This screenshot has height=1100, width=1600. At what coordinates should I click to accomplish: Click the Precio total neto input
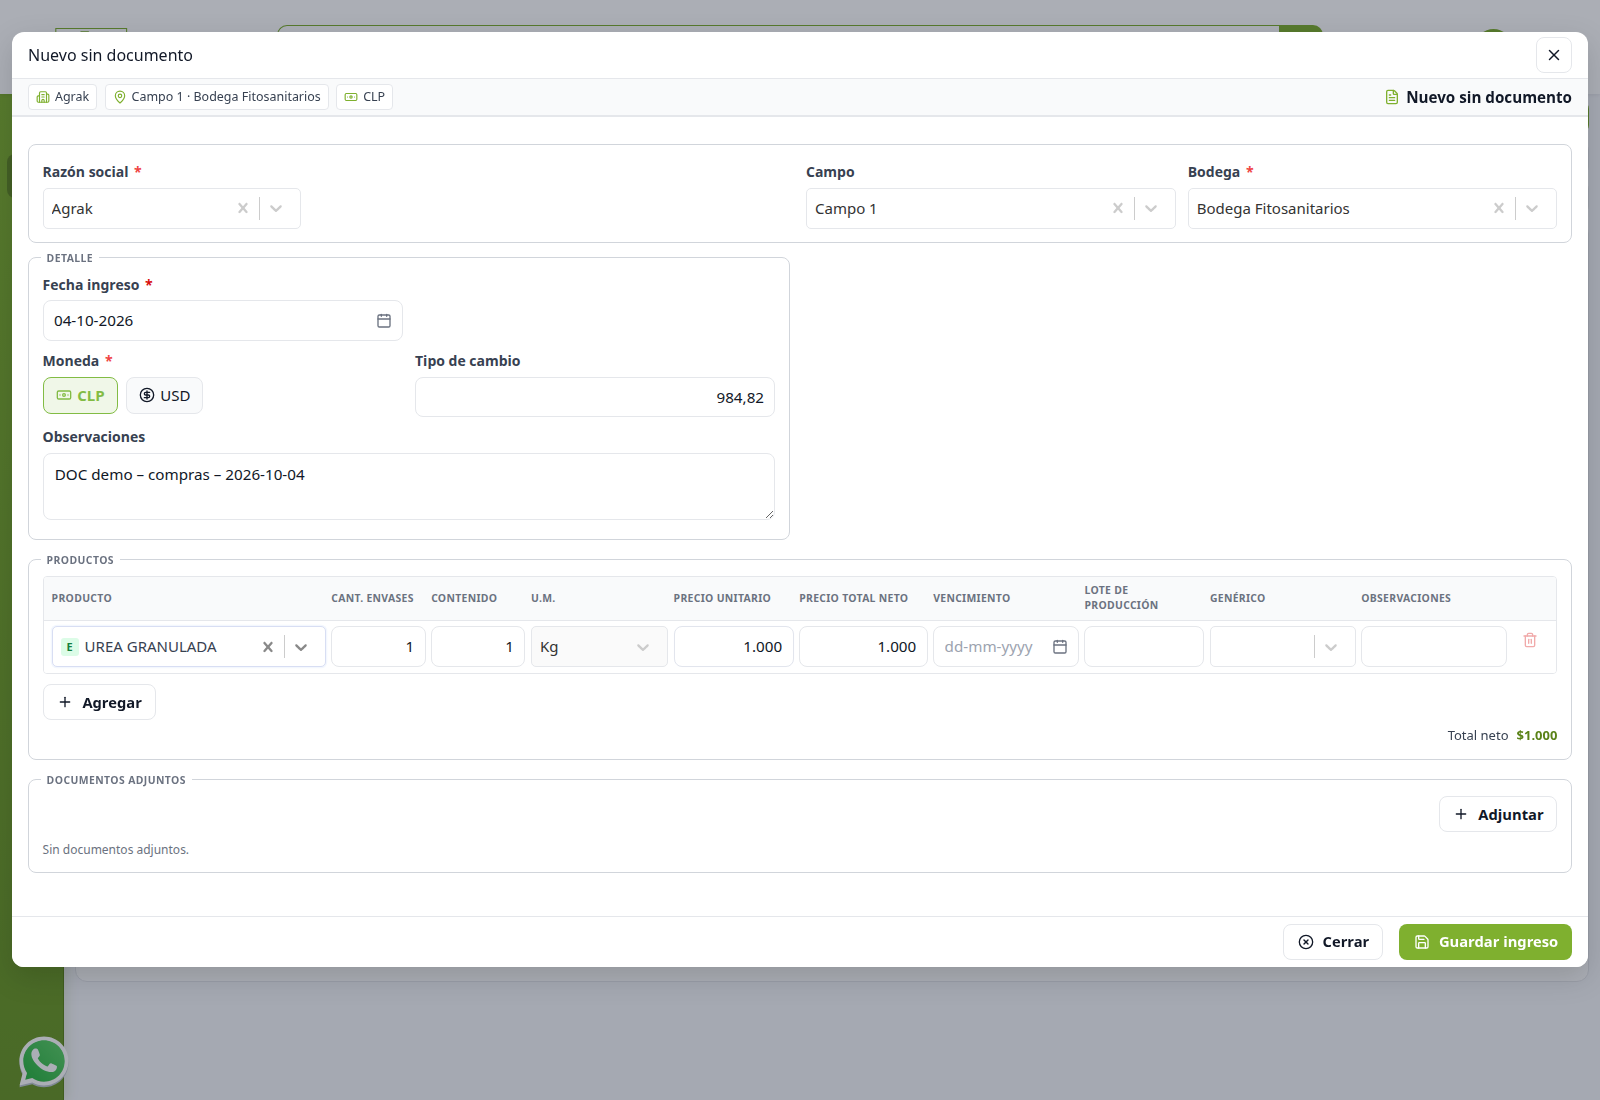864,647
